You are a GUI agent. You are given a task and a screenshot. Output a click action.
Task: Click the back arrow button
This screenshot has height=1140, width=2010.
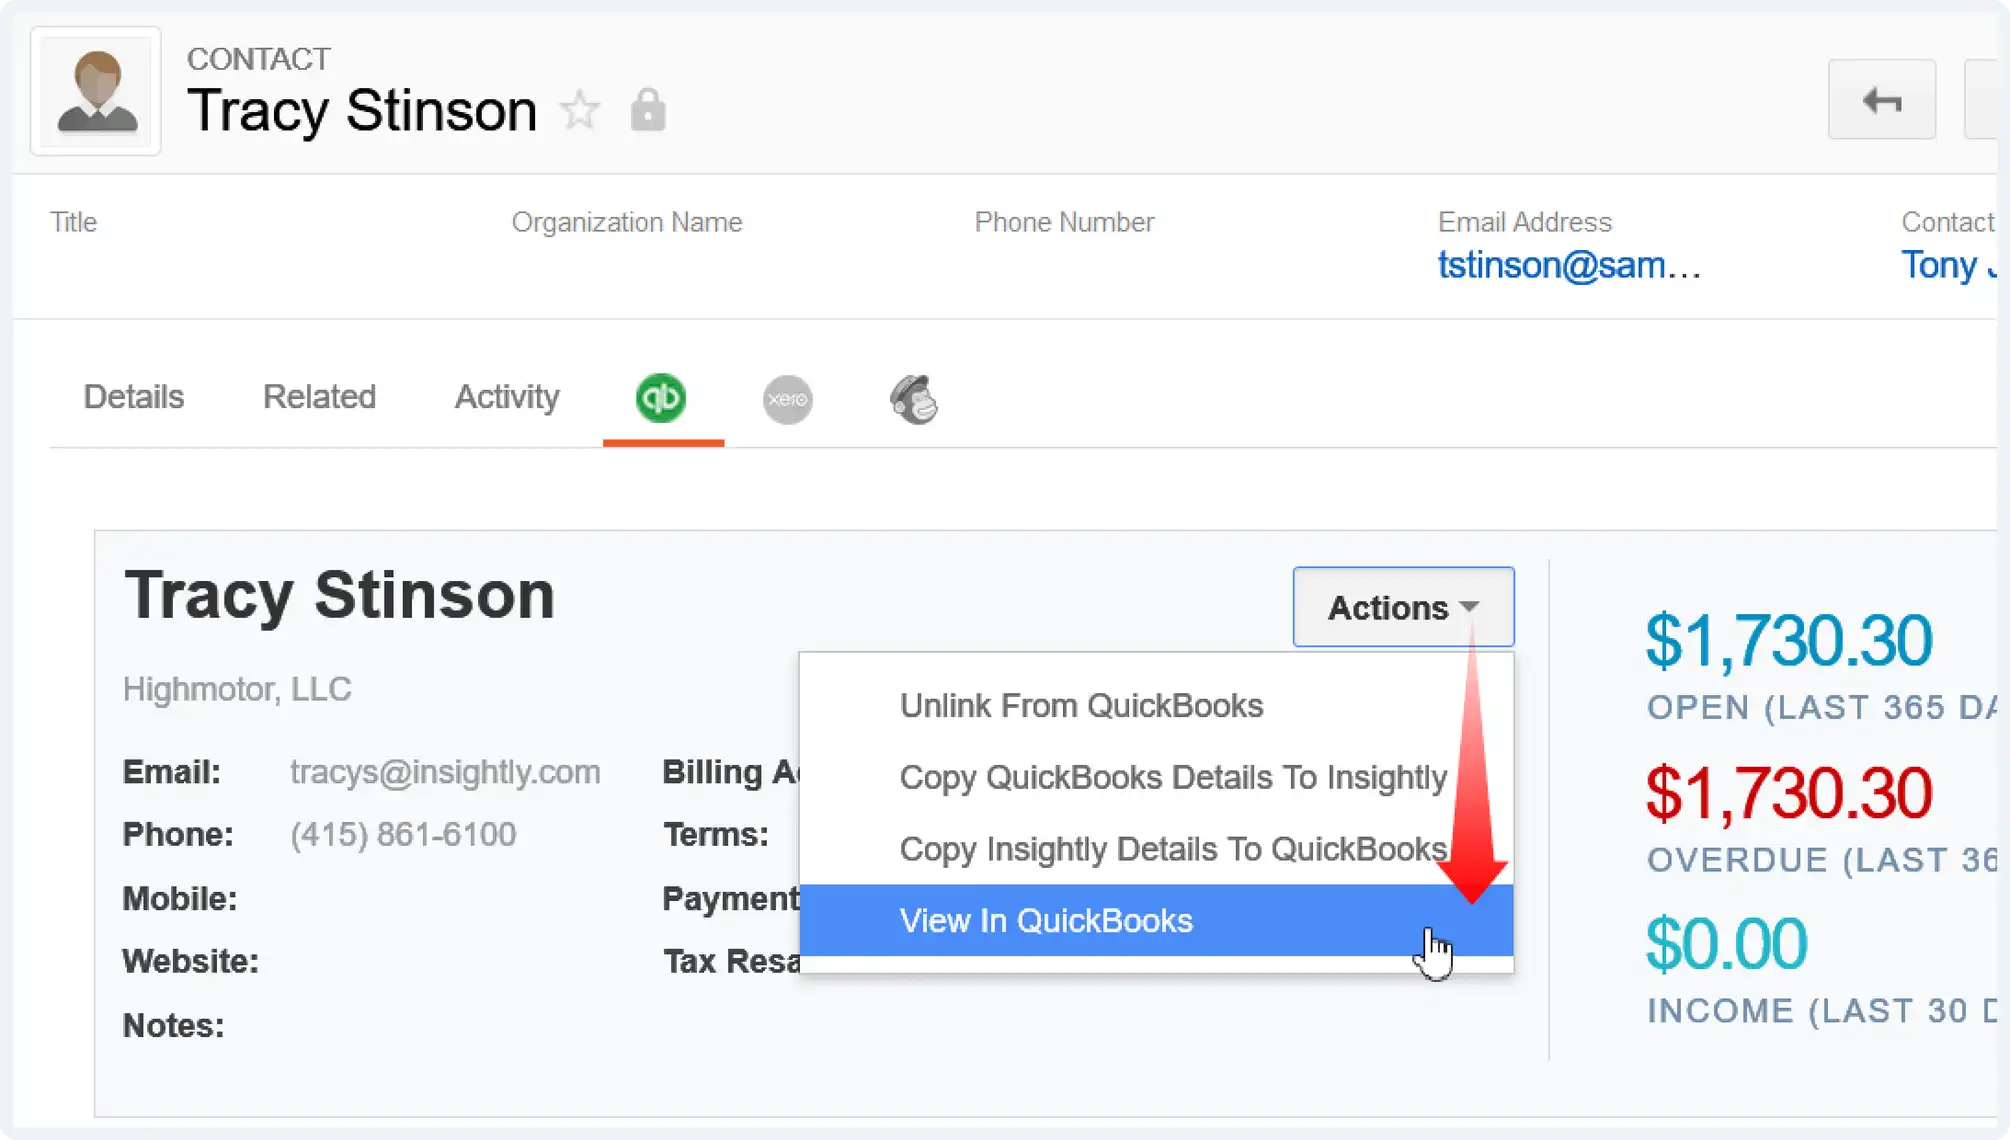coord(1882,100)
